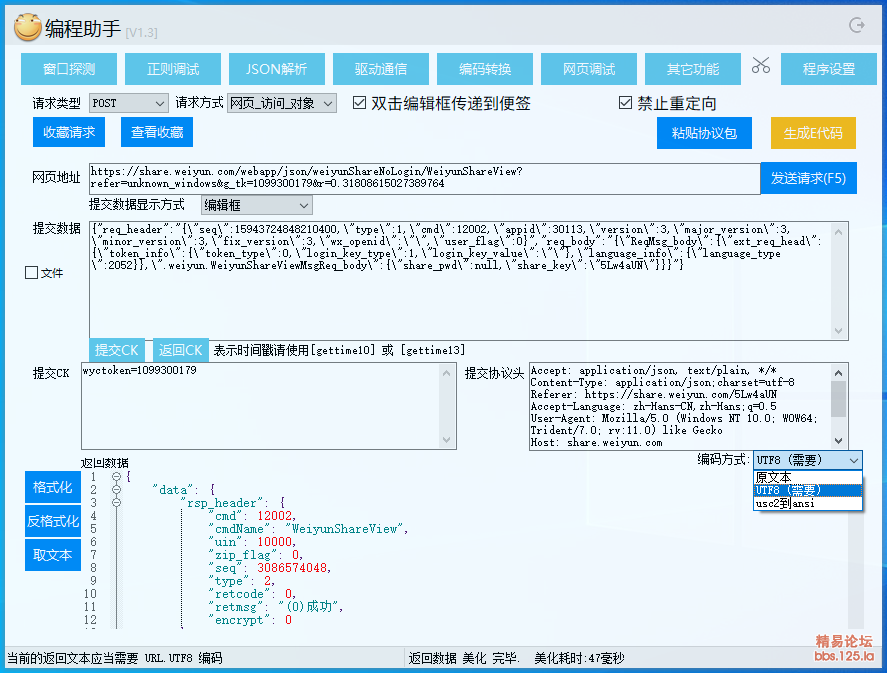Switch to 编码转换 tab

click(x=485, y=69)
